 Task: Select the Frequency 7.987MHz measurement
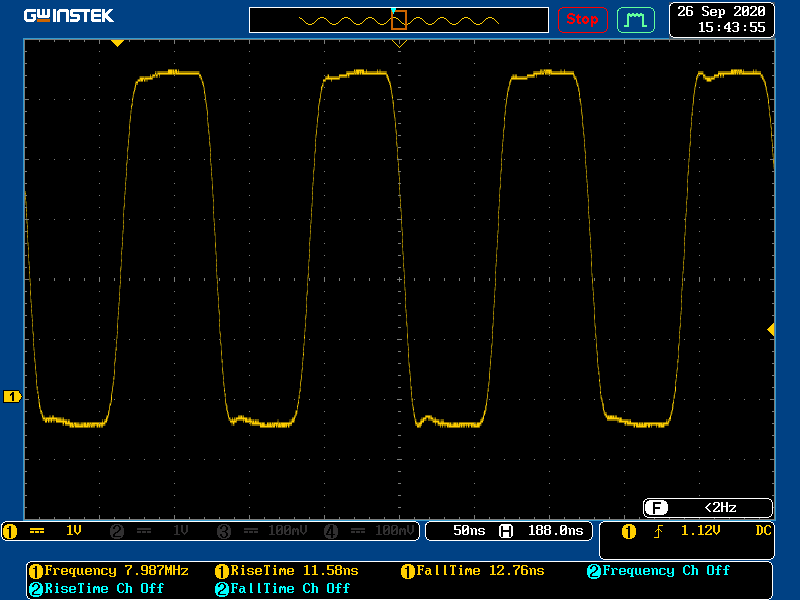point(110,571)
